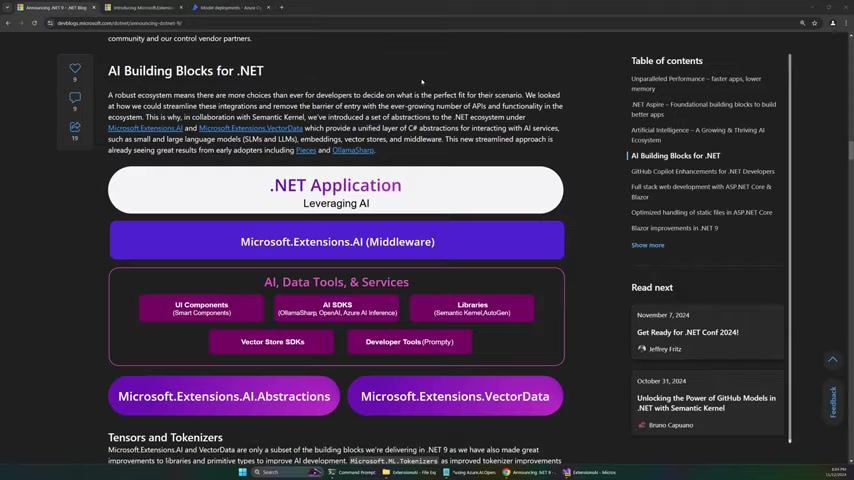
Task: Jump to Artificial Intelligence contents entry
Action: (698, 135)
